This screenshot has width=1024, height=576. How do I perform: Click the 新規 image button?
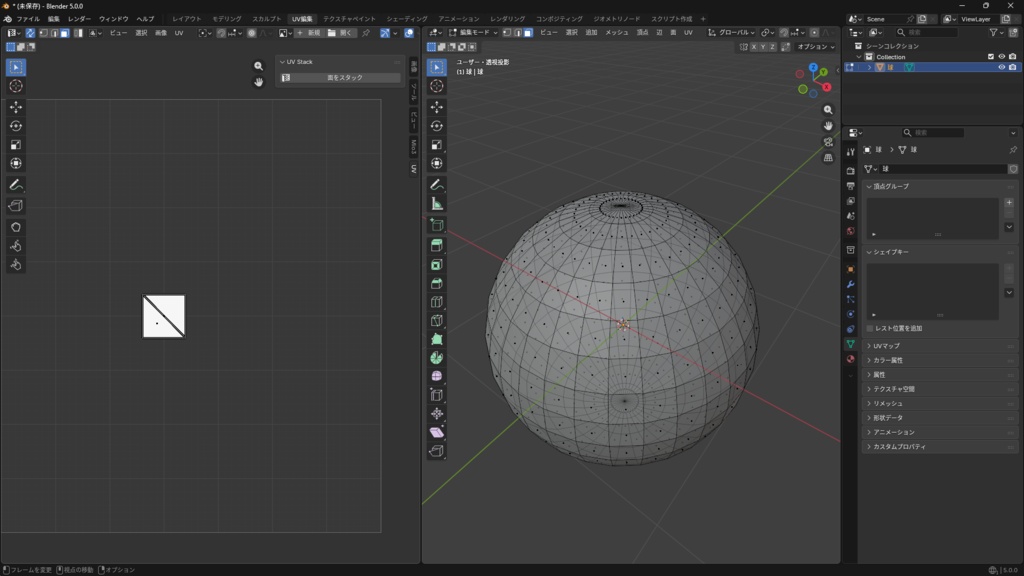point(309,33)
